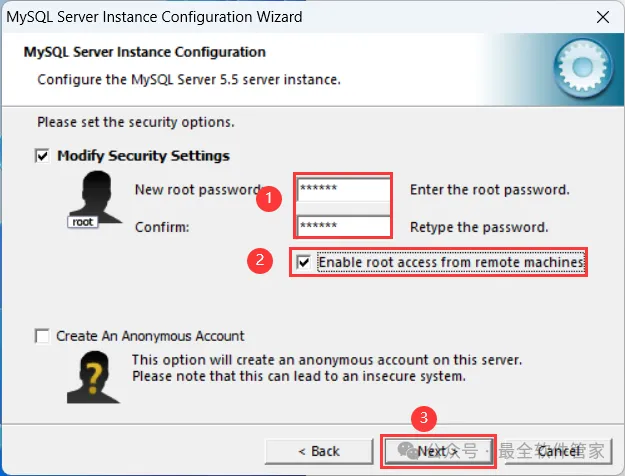The width and height of the screenshot is (625, 476).
Task: Click the small 'root' label badge
Action: point(82,222)
